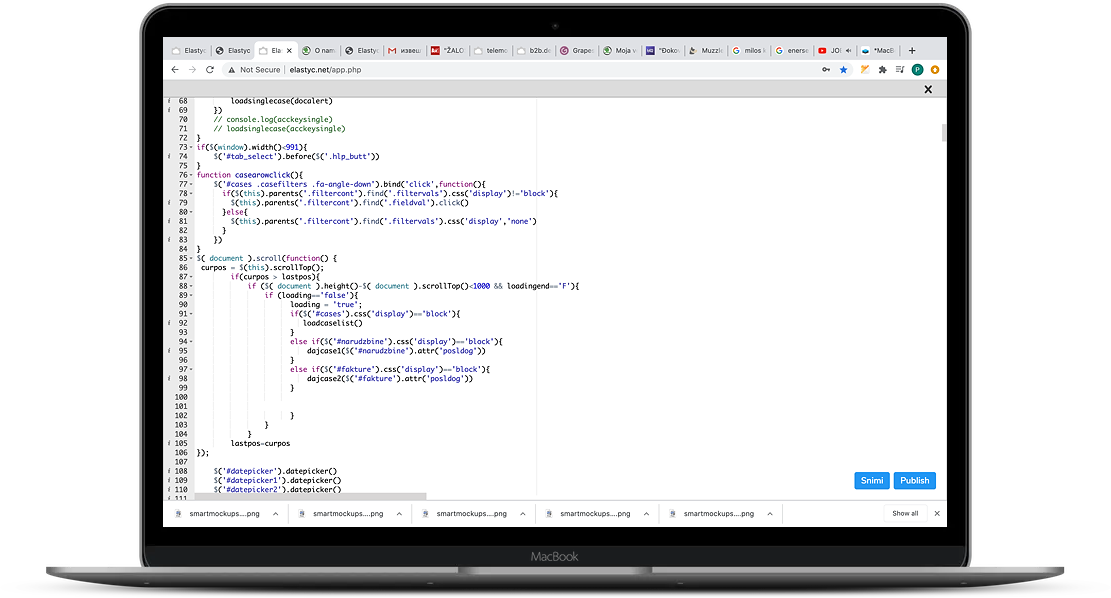This screenshot has width=1111, height=598.
Task: Click the info marker on line 105
Action: pos(169,444)
